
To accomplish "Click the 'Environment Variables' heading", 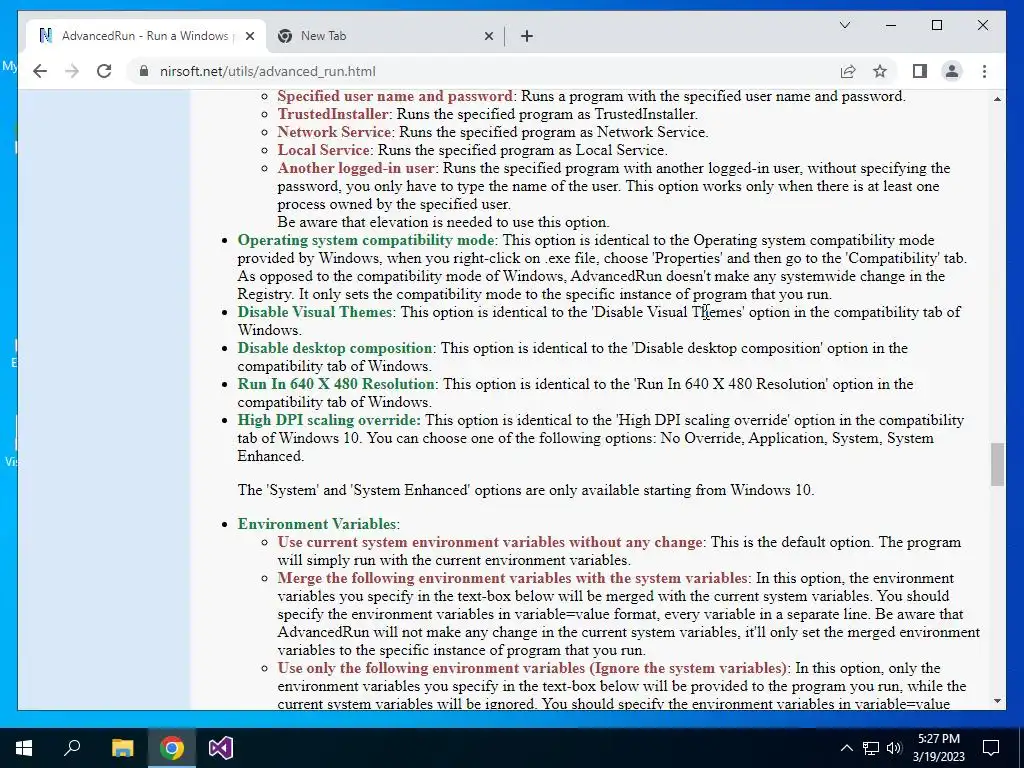I will coord(317,524).
